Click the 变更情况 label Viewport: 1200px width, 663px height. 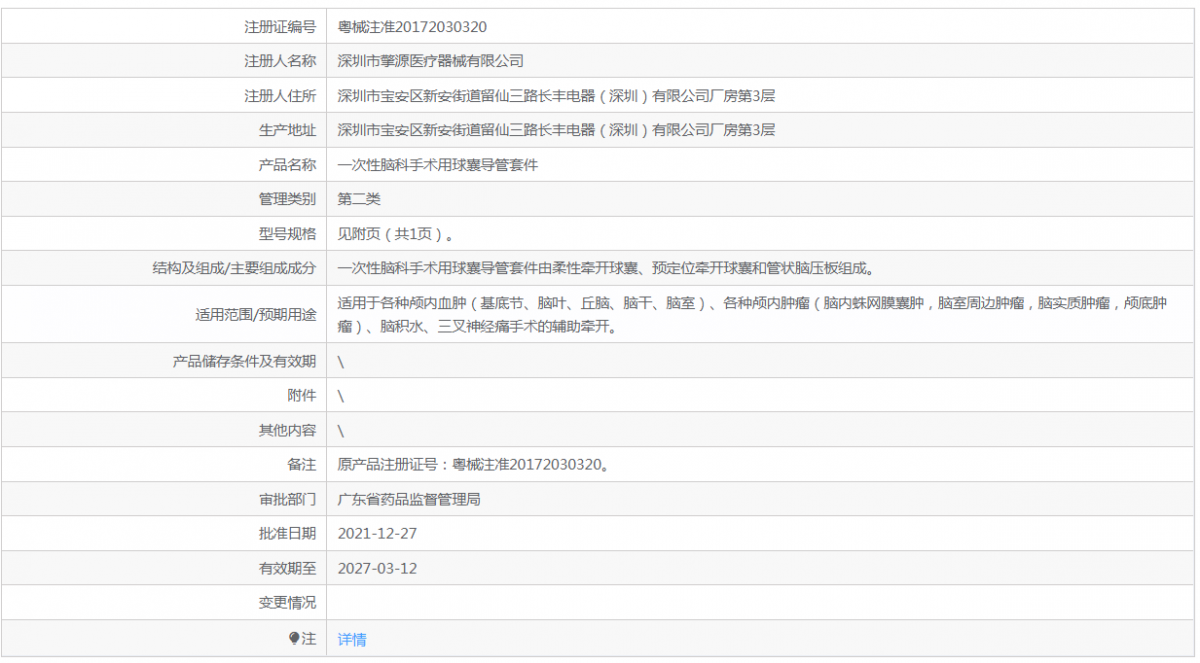click(x=287, y=603)
